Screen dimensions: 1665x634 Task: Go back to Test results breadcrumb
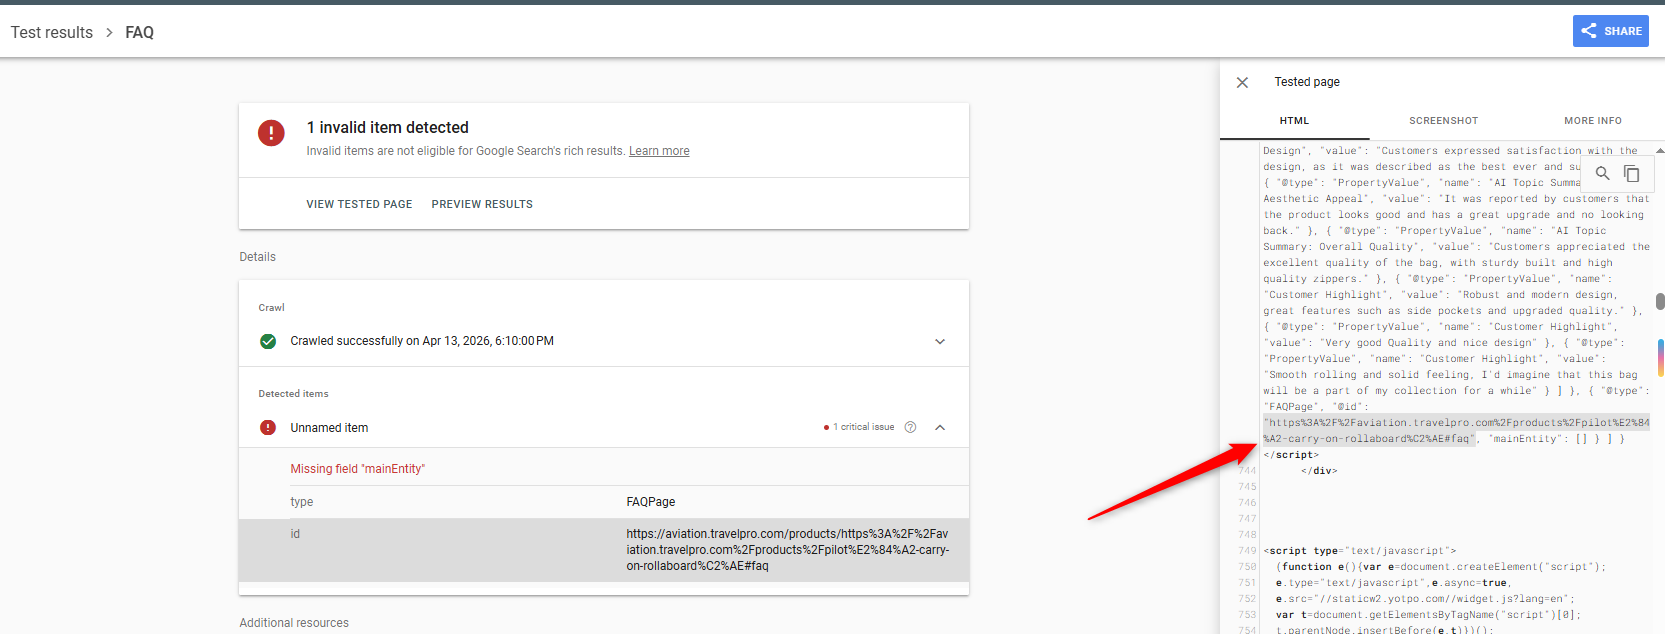tap(52, 32)
